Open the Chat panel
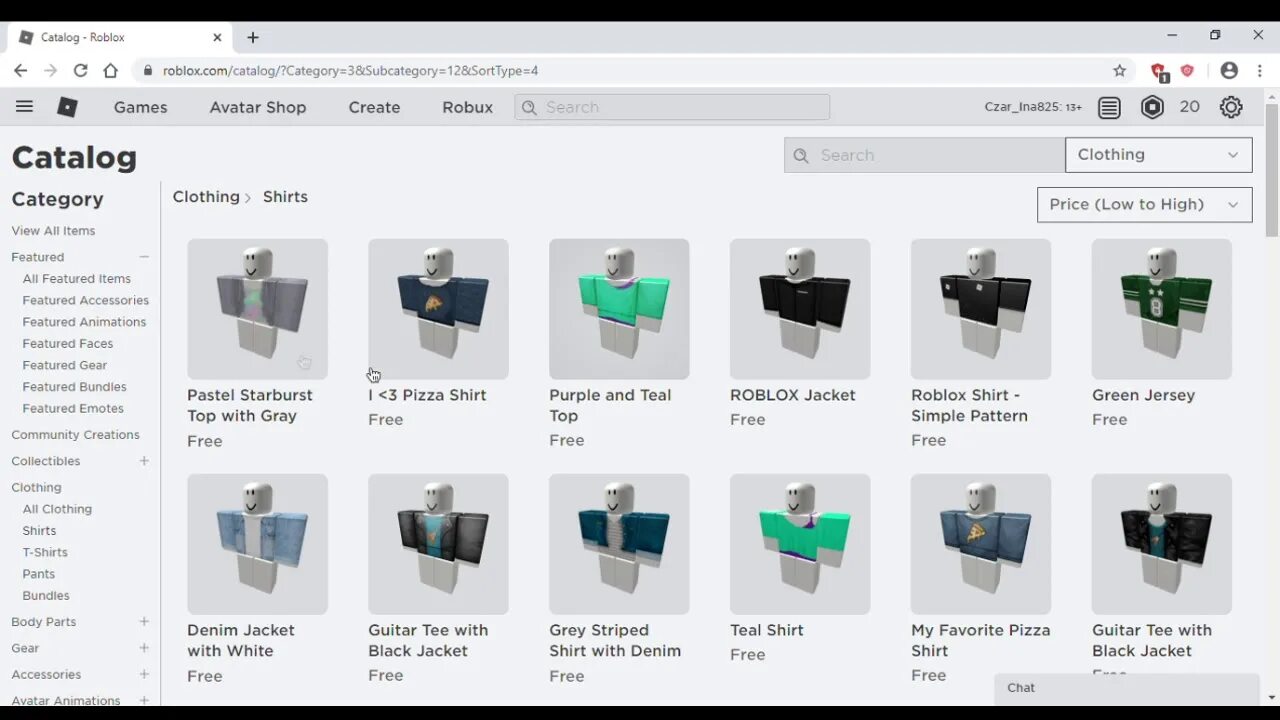Viewport: 1280px width, 720px height. [1127, 688]
